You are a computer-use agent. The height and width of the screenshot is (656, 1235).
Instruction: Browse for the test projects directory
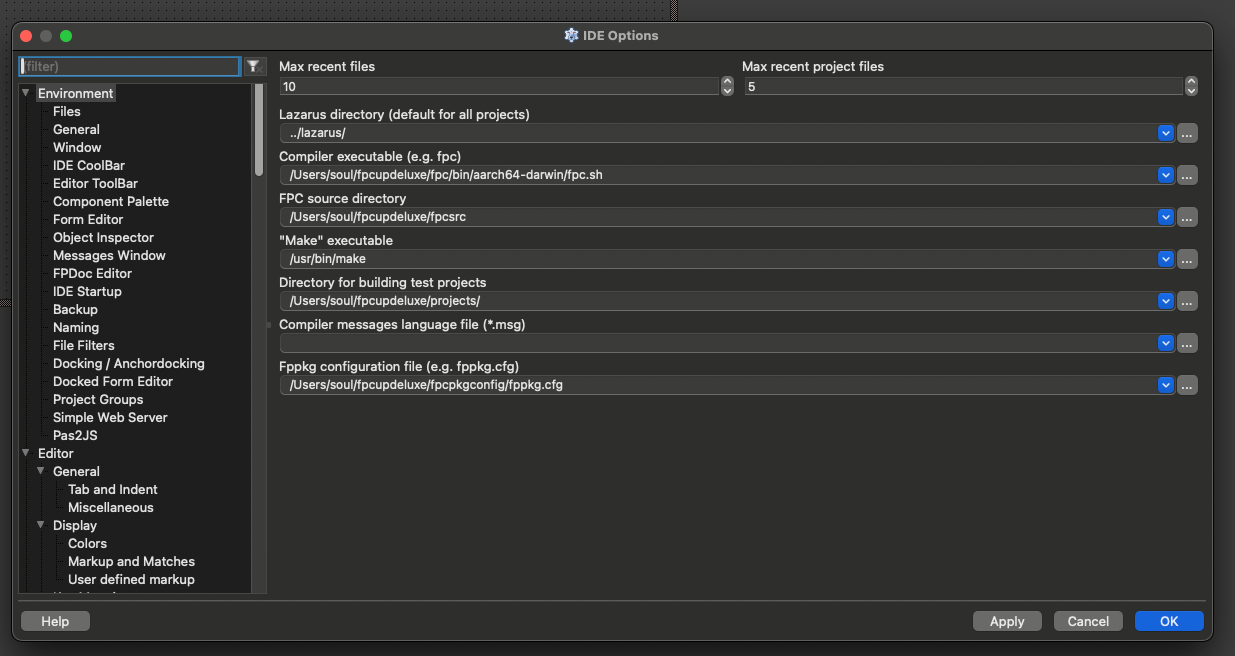pos(1187,301)
